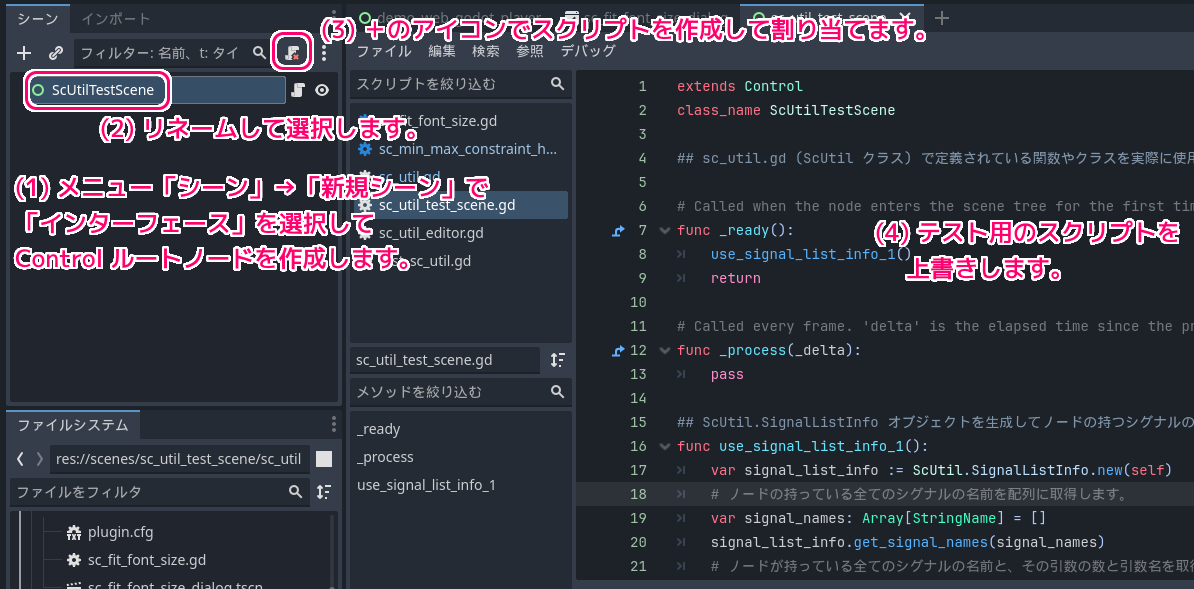1194x589 pixels.
Task: Select plugin.cfg in the FileSystem tree
Action: 120,532
